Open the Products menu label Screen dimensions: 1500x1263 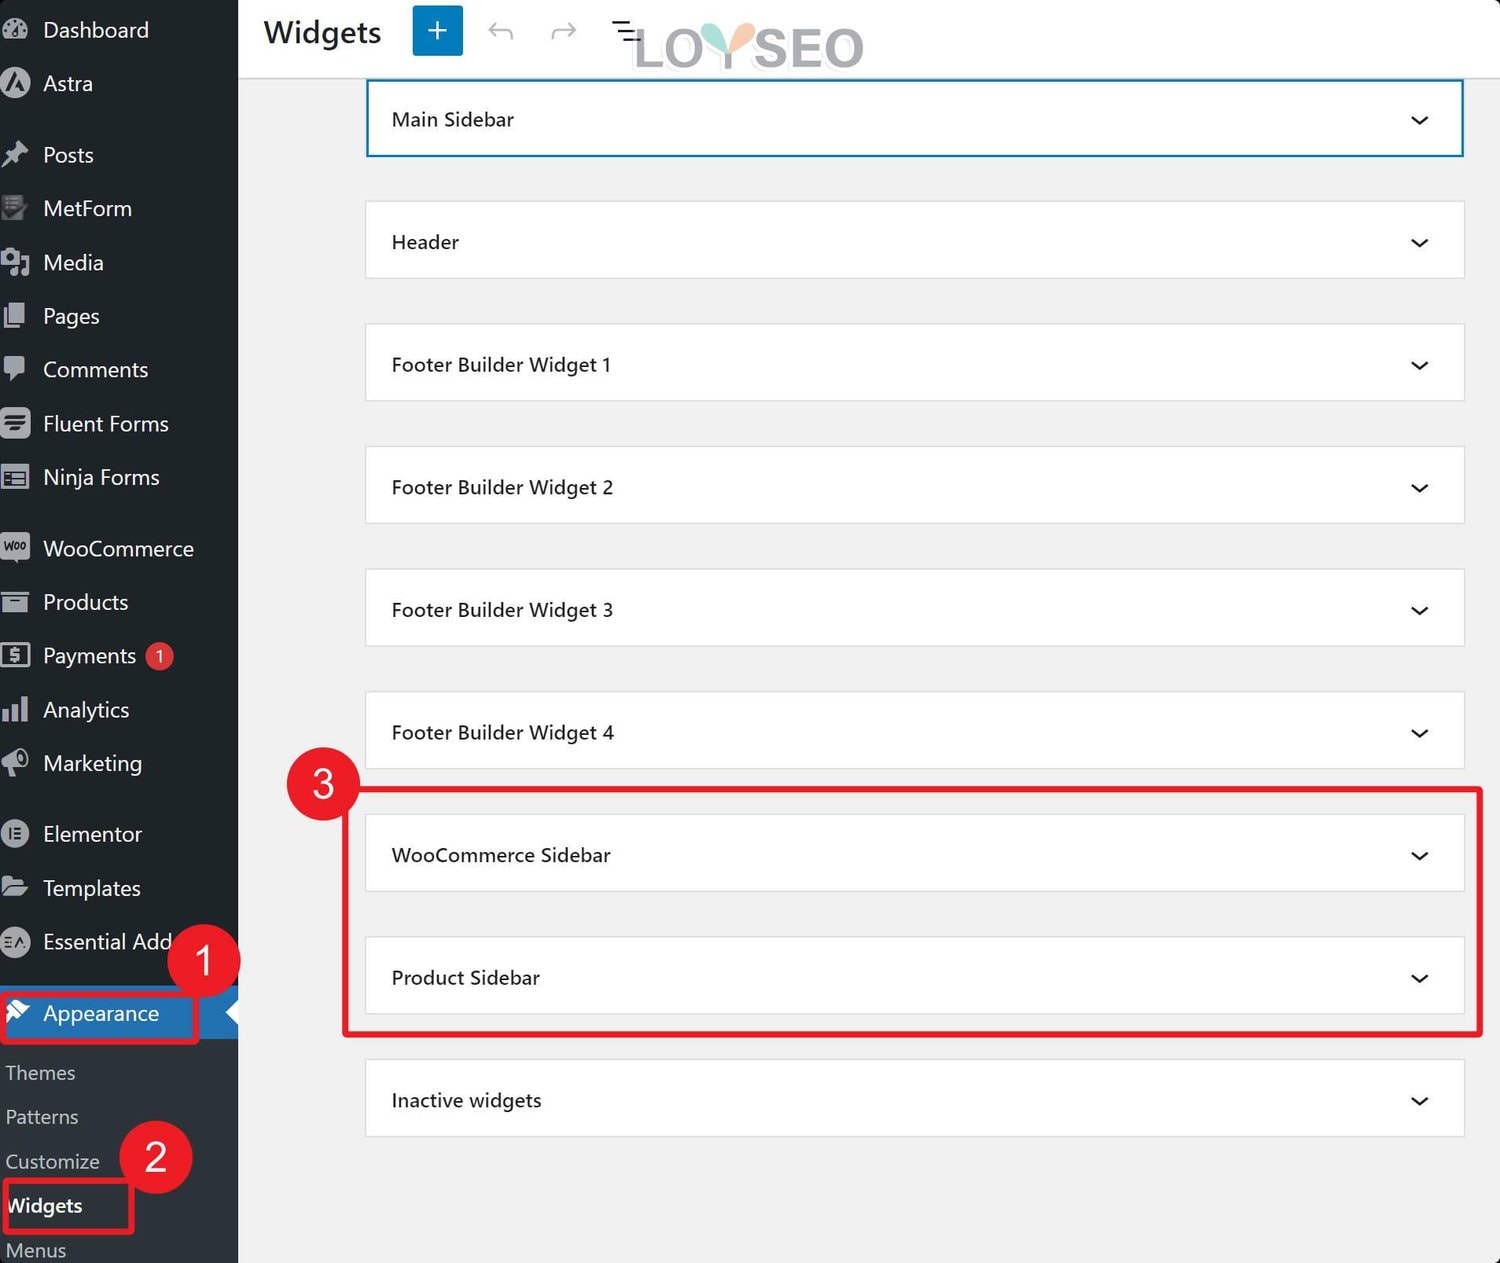click(85, 602)
